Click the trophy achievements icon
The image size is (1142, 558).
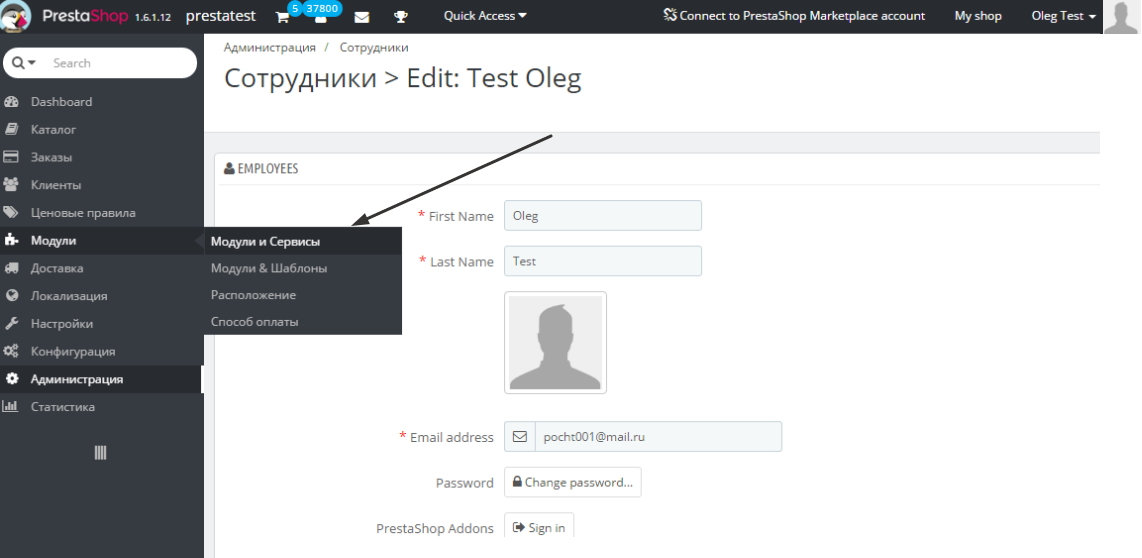[x=401, y=17]
